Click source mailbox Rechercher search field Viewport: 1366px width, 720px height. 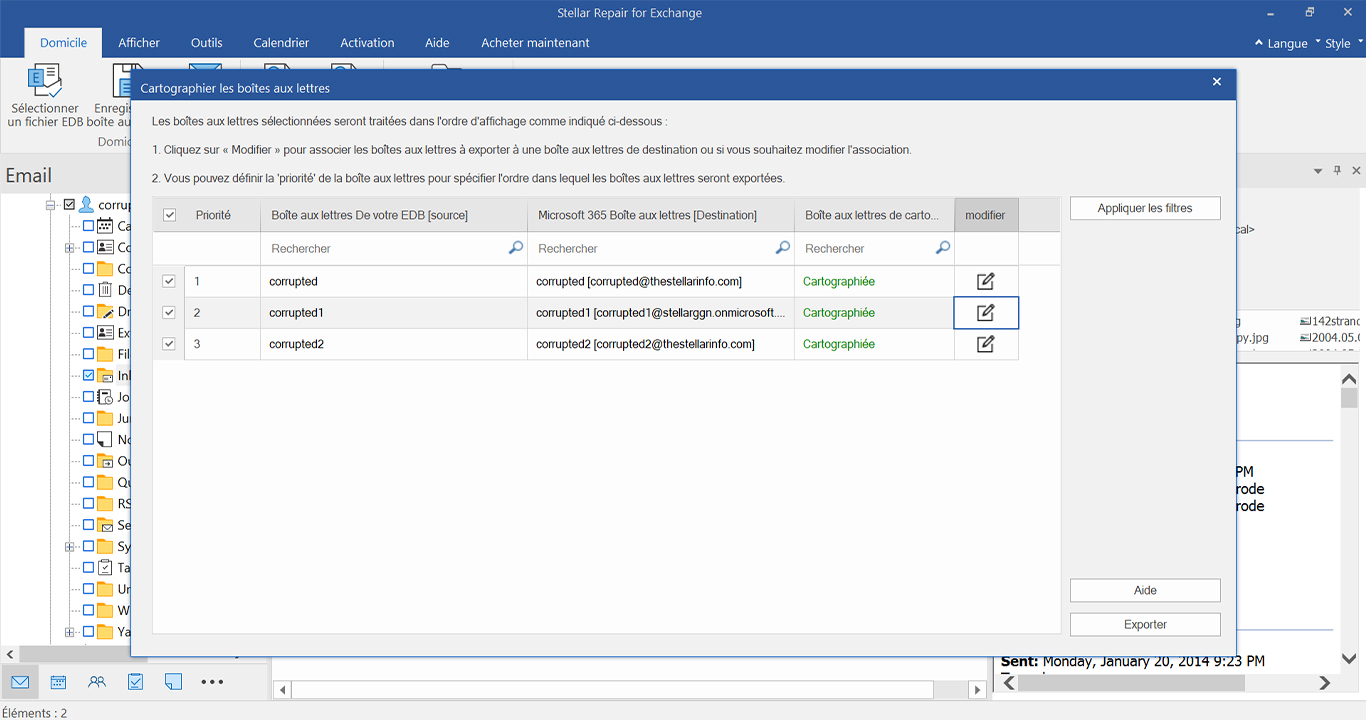(x=394, y=248)
